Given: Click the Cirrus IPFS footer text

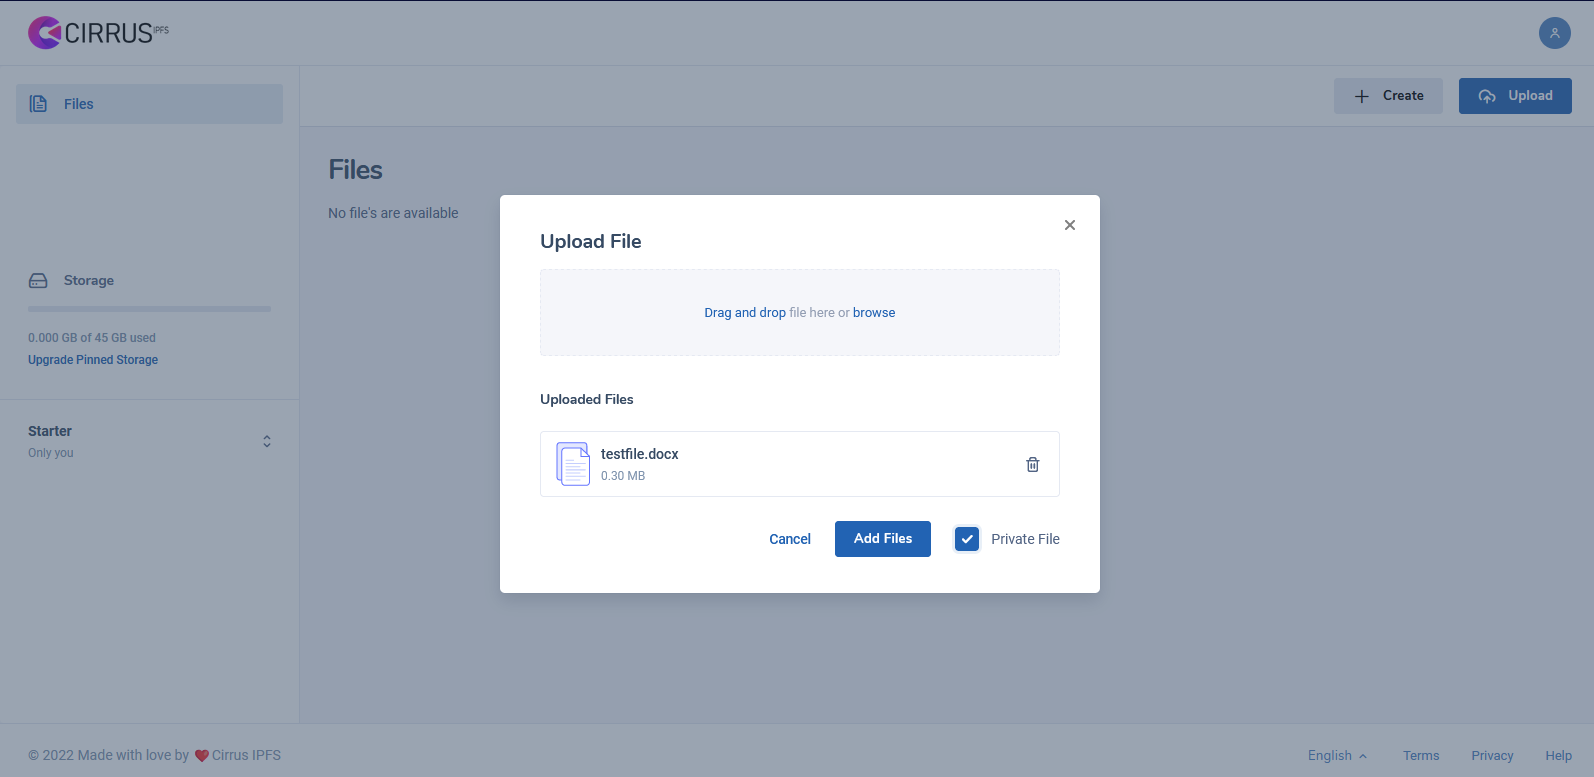Looking at the screenshot, I should [246, 756].
